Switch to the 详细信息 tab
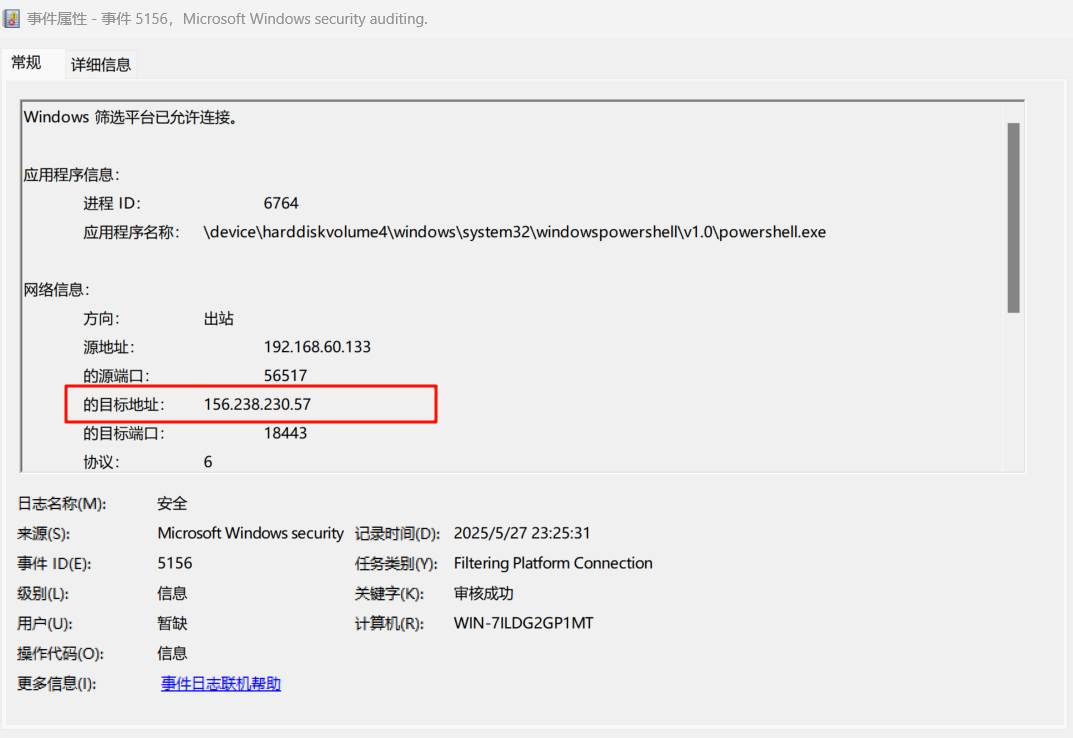 (100, 65)
